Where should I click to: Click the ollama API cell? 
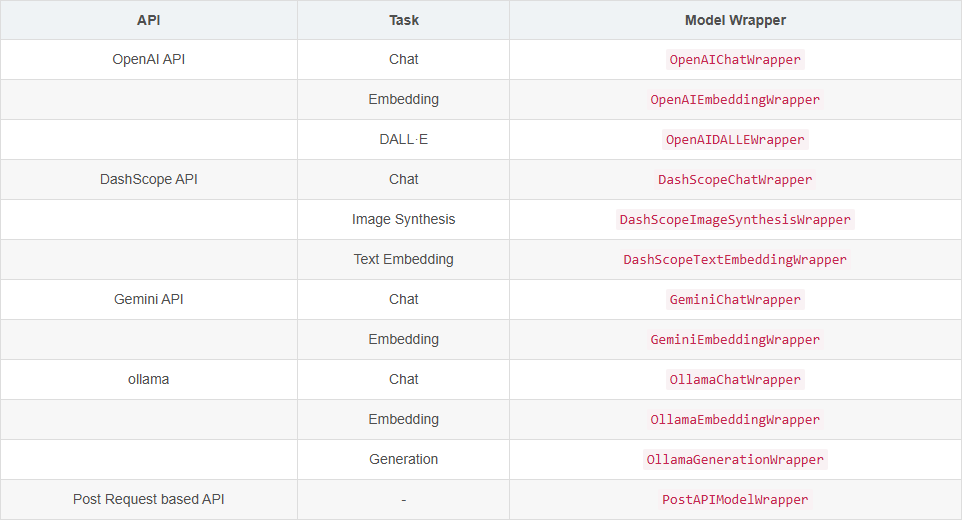click(149, 379)
